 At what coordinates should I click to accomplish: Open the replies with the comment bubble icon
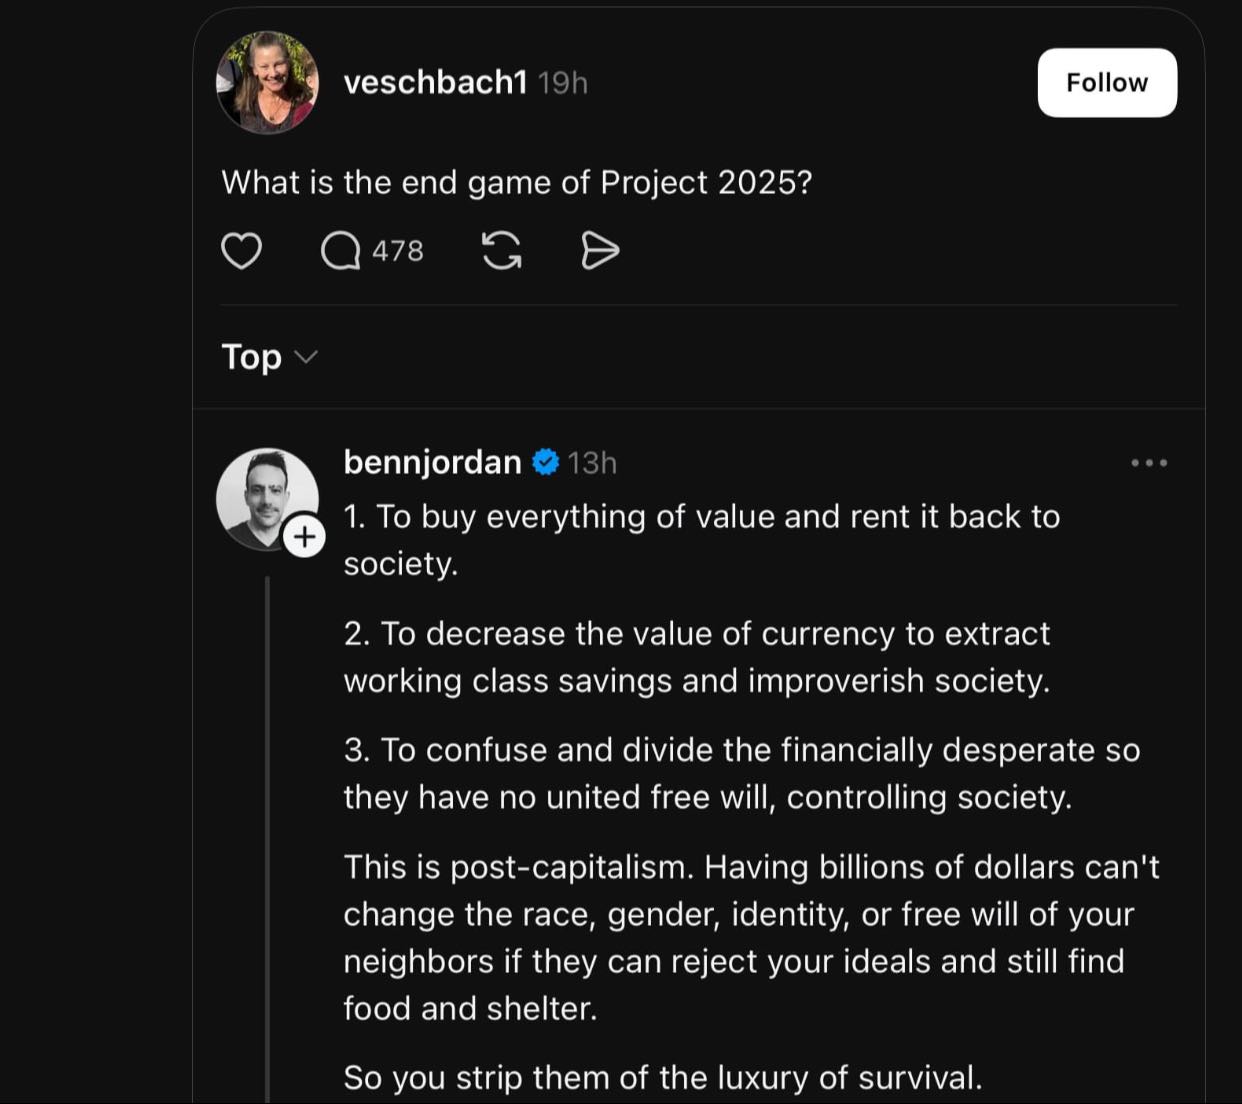pyautogui.click(x=340, y=252)
